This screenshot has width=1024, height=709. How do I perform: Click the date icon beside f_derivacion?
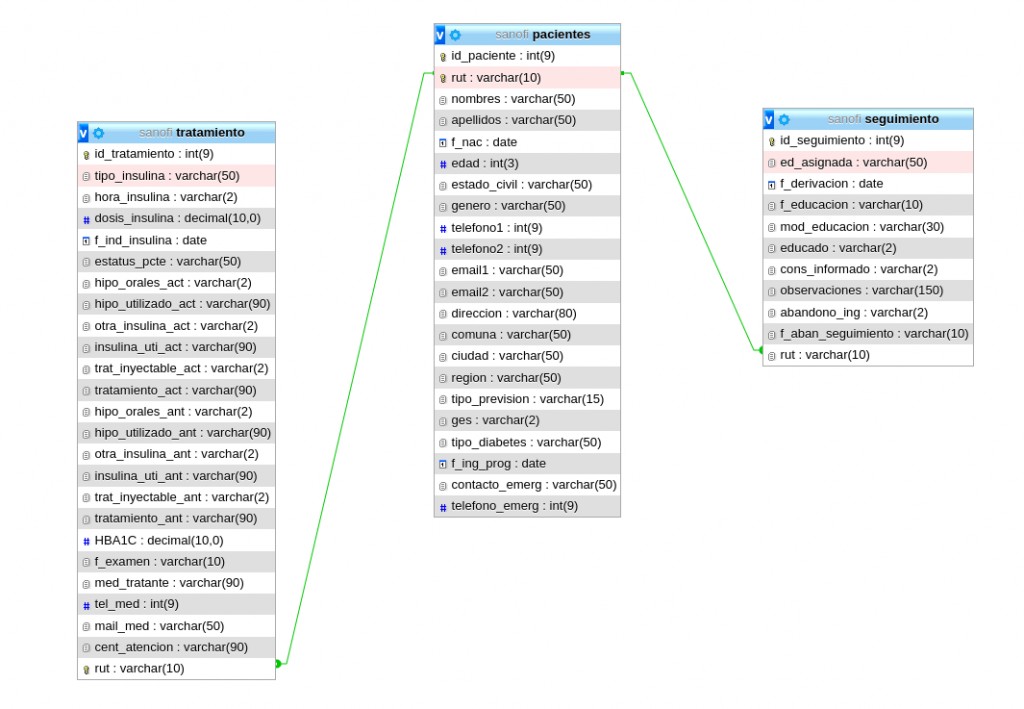click(x=772, y=185)
